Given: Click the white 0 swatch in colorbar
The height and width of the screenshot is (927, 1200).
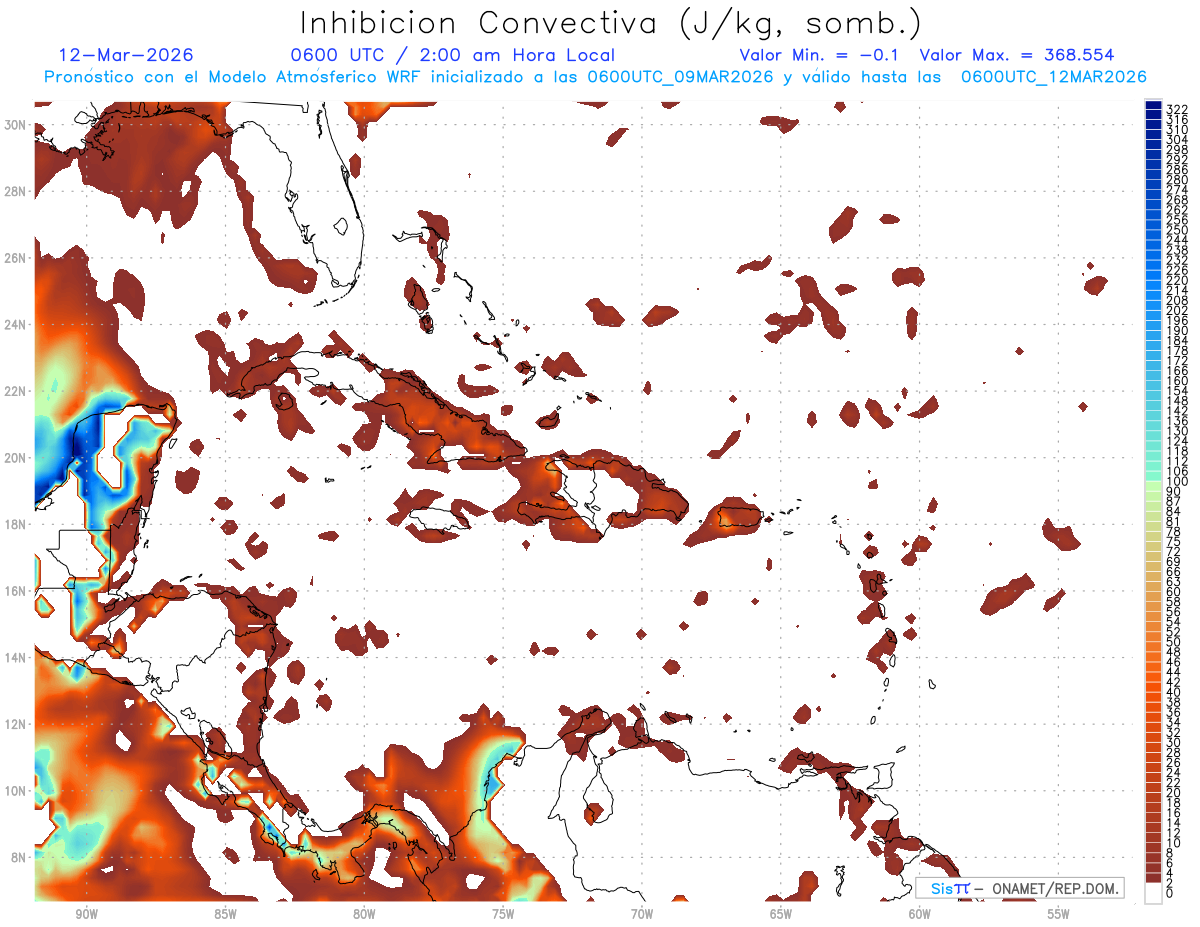Looking at the screenshot, I should pos(1153,892).
